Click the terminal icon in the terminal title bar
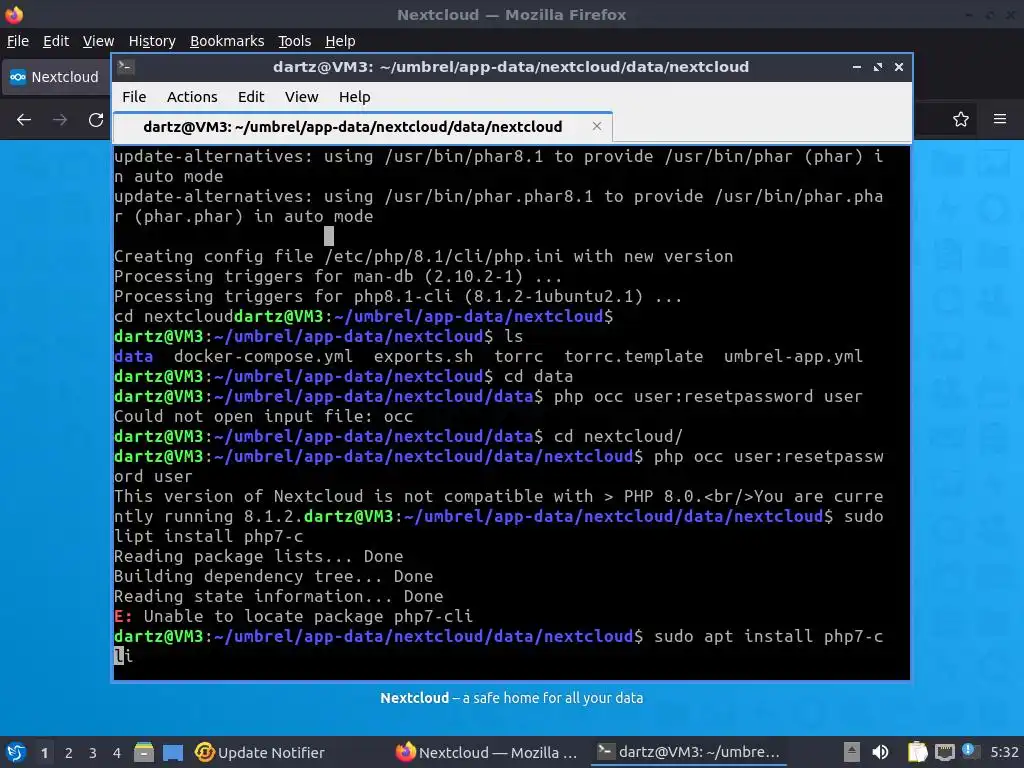 [127, 67]
